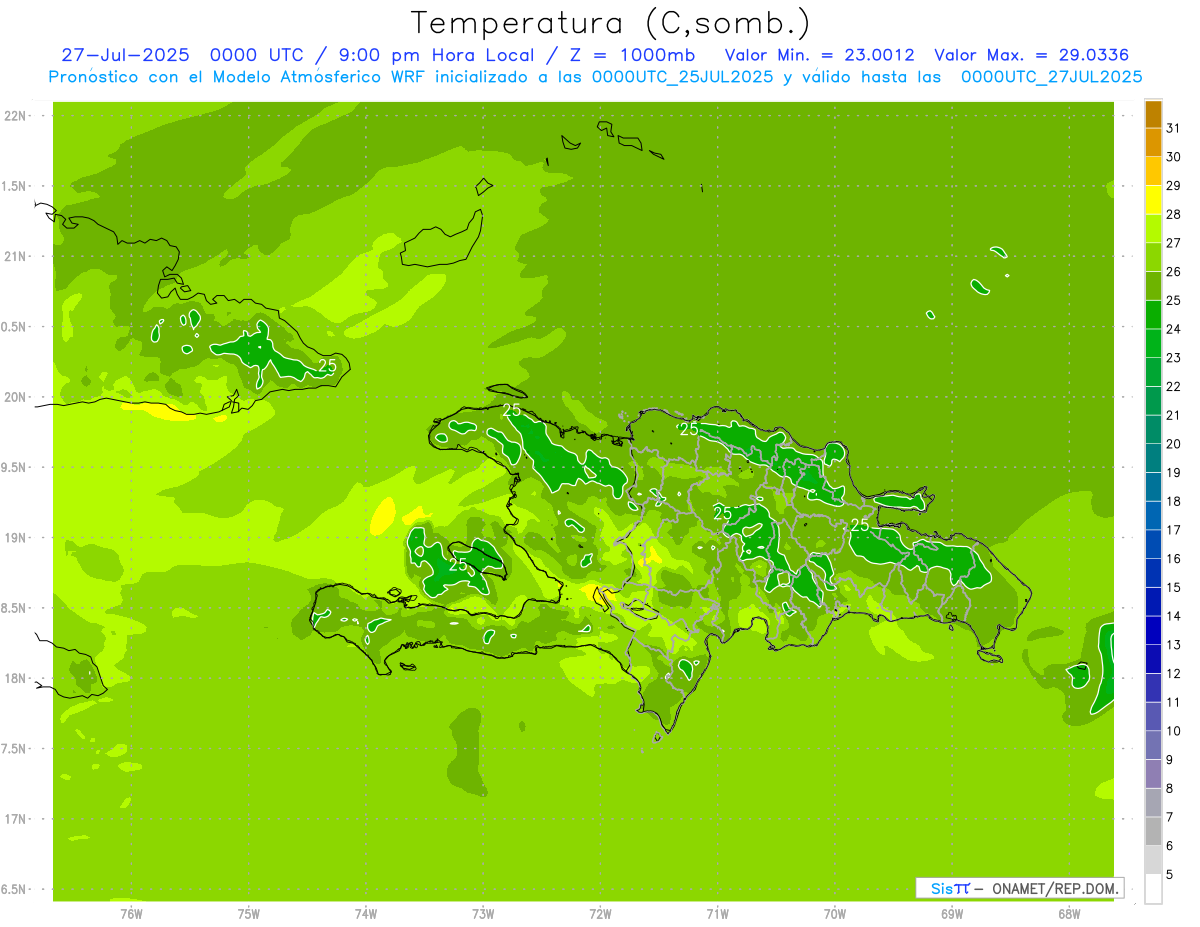The image size is (1200, 927).
Task: Click the latitude label "22N"
Action: click(x=15, y=115)
